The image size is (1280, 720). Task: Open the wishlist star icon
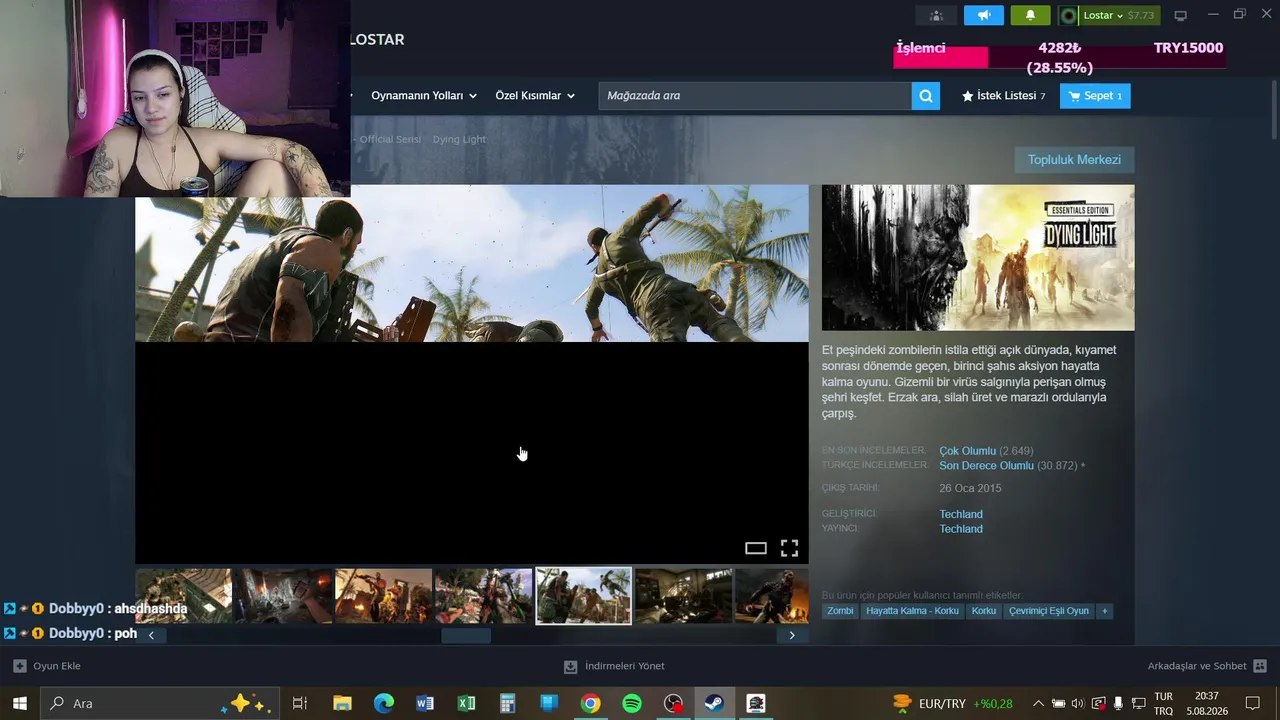[x=968, y=96]
